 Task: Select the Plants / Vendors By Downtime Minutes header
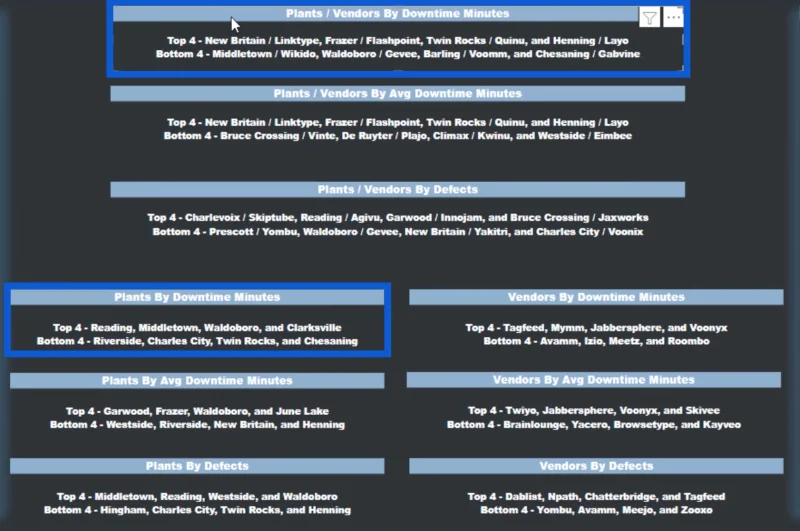coord(375,14)
